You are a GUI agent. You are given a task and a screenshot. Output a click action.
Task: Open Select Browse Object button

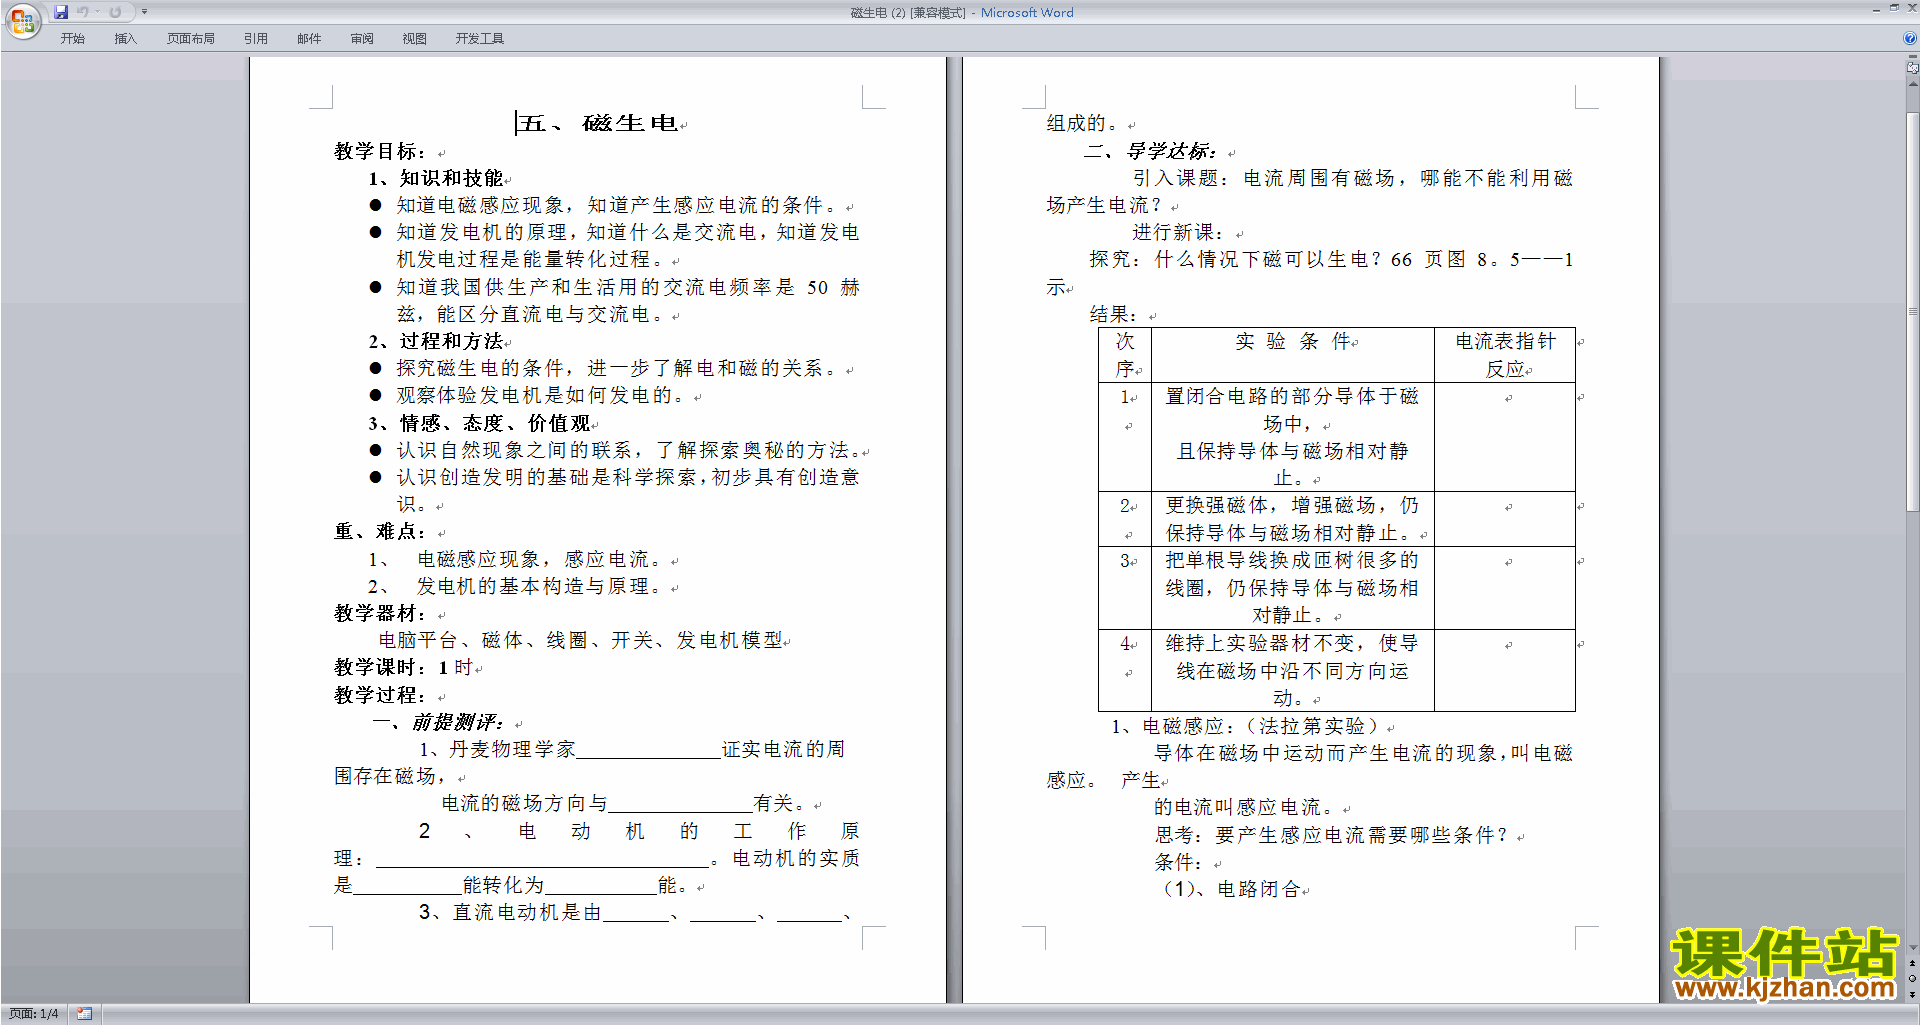coord(1912,979)
